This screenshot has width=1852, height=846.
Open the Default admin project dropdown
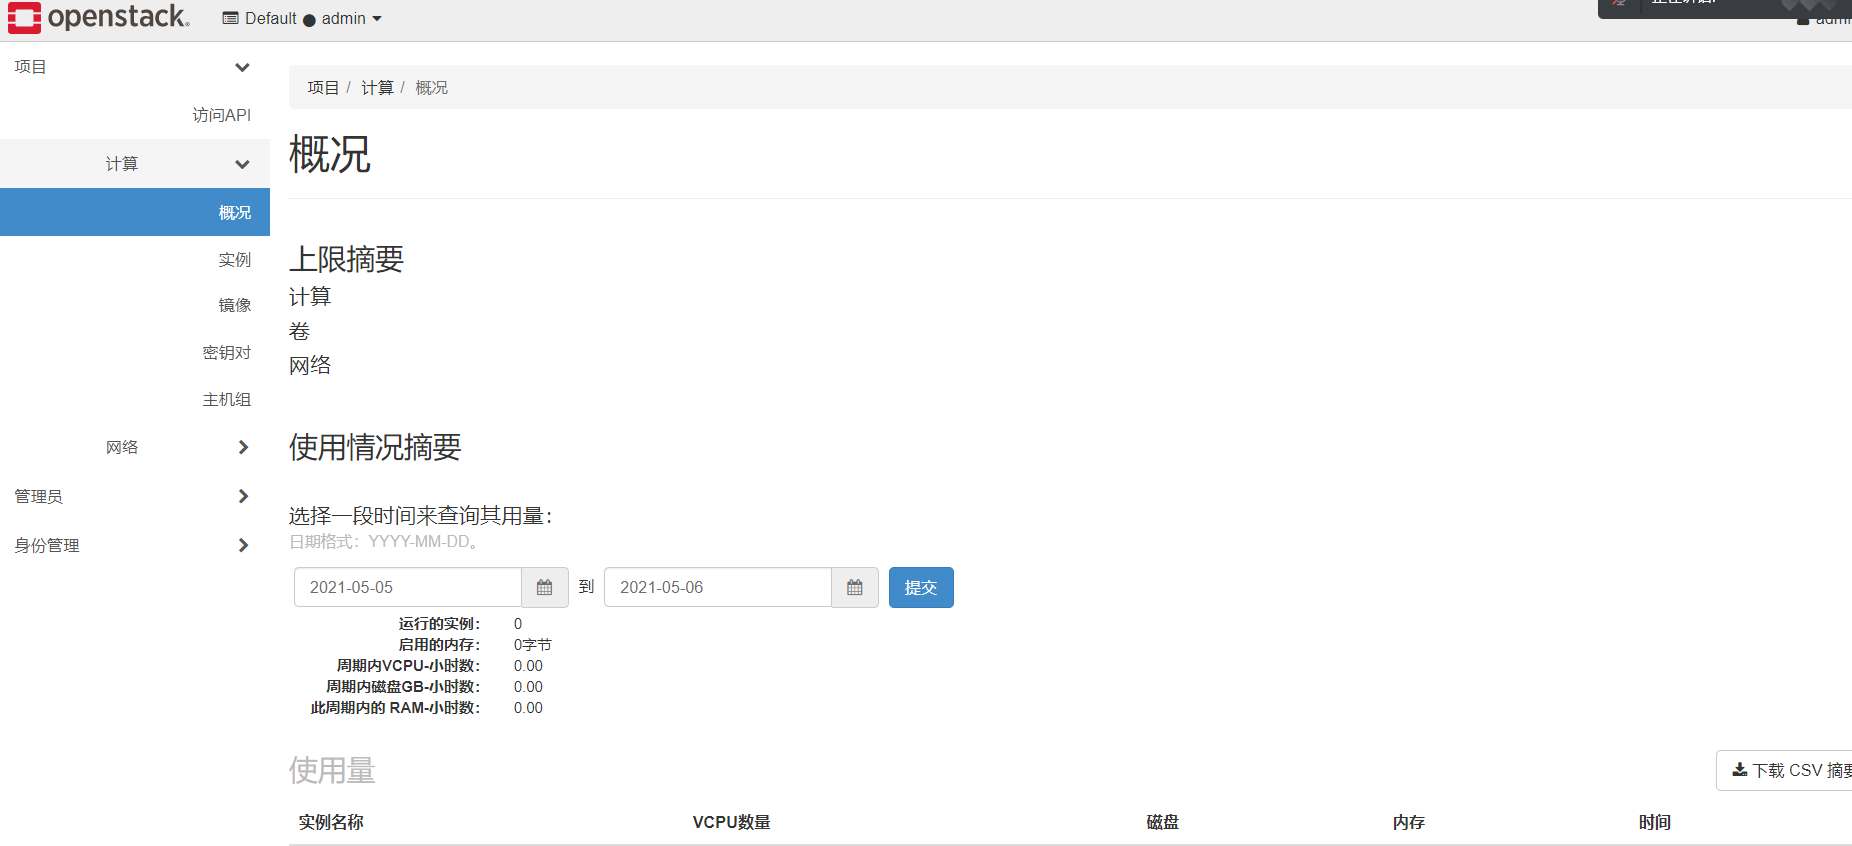click(x=302, y=19)
